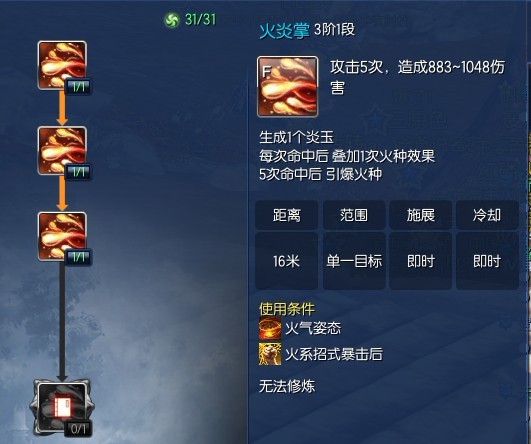Click the 使用条件 section heading

pyautogui.click(x=287, y=309)
